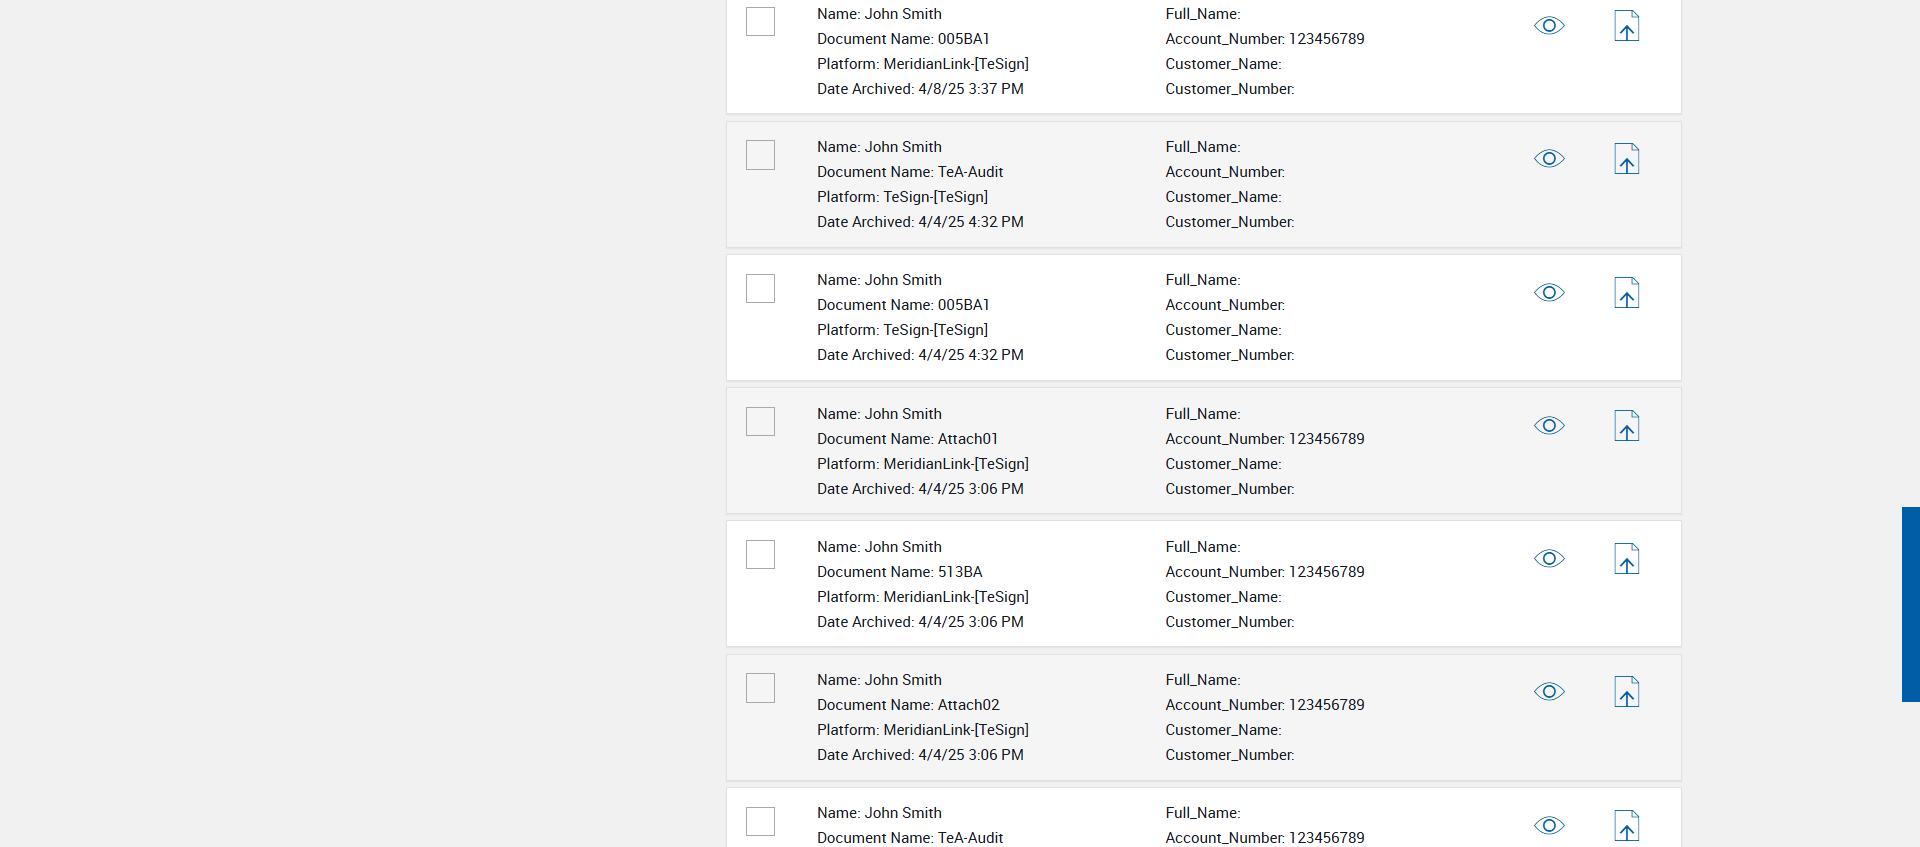Check the 005BA1 row archived 4/8/25
Image resolution: width=1920 pixels, height=847 pixels.
[760, 22]
